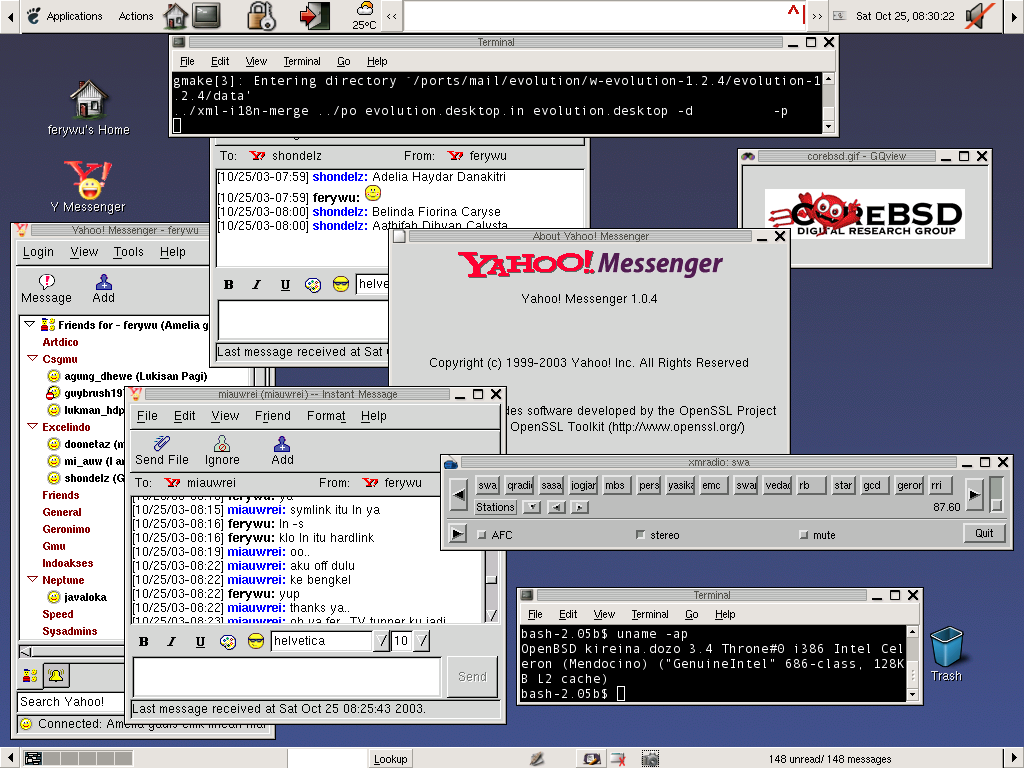Open emoticon picker in miauwrei chat
The image size is (1024, 768).
[256, 641]
